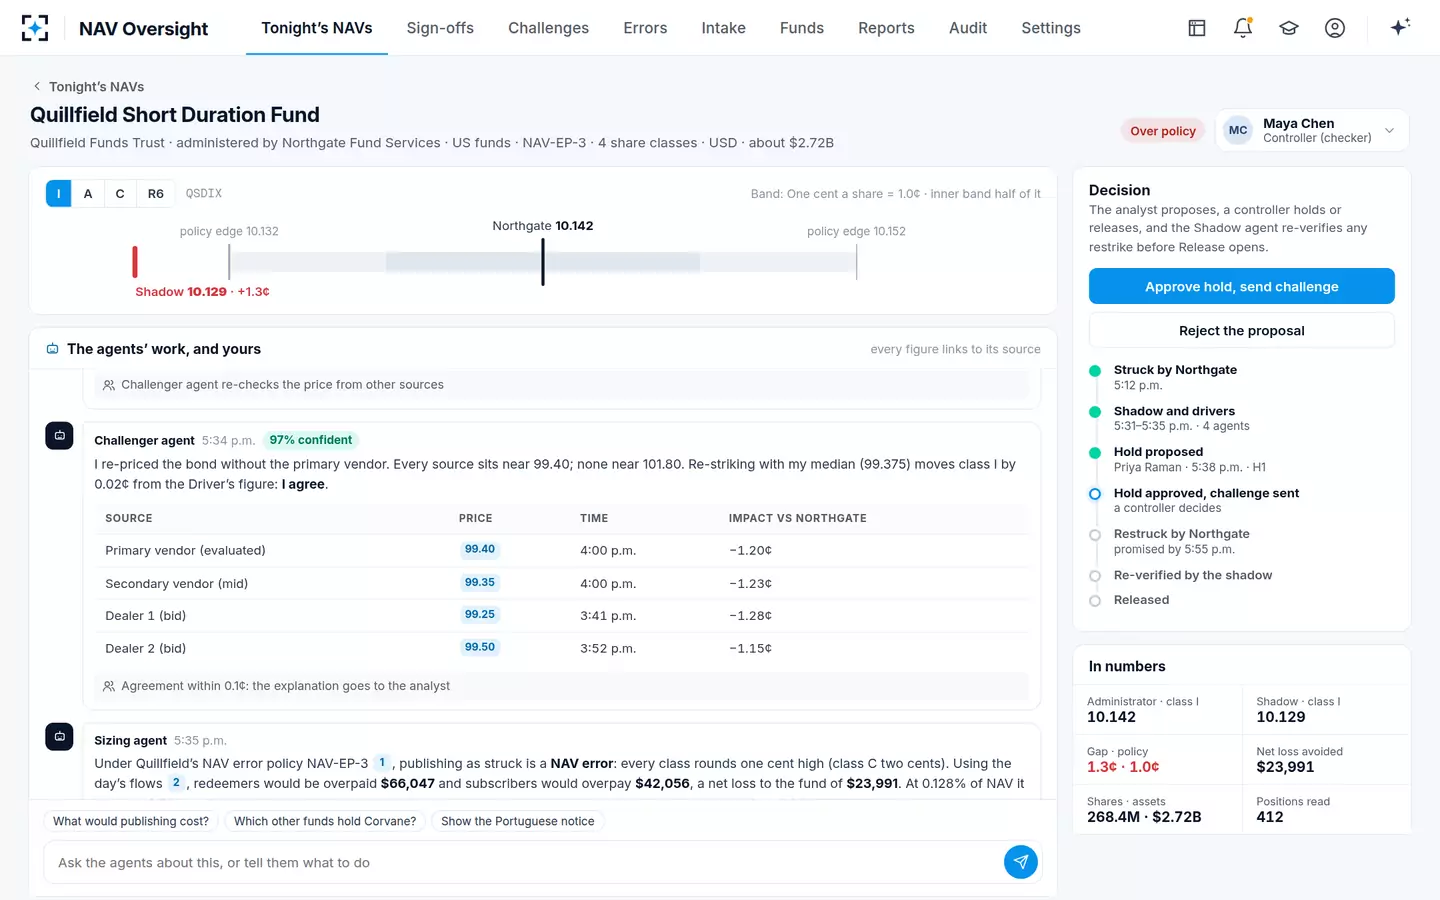This screenshot has height=900, width=1440.
Task: Send the message with the paper-plane button
Action: [1020, 862]
